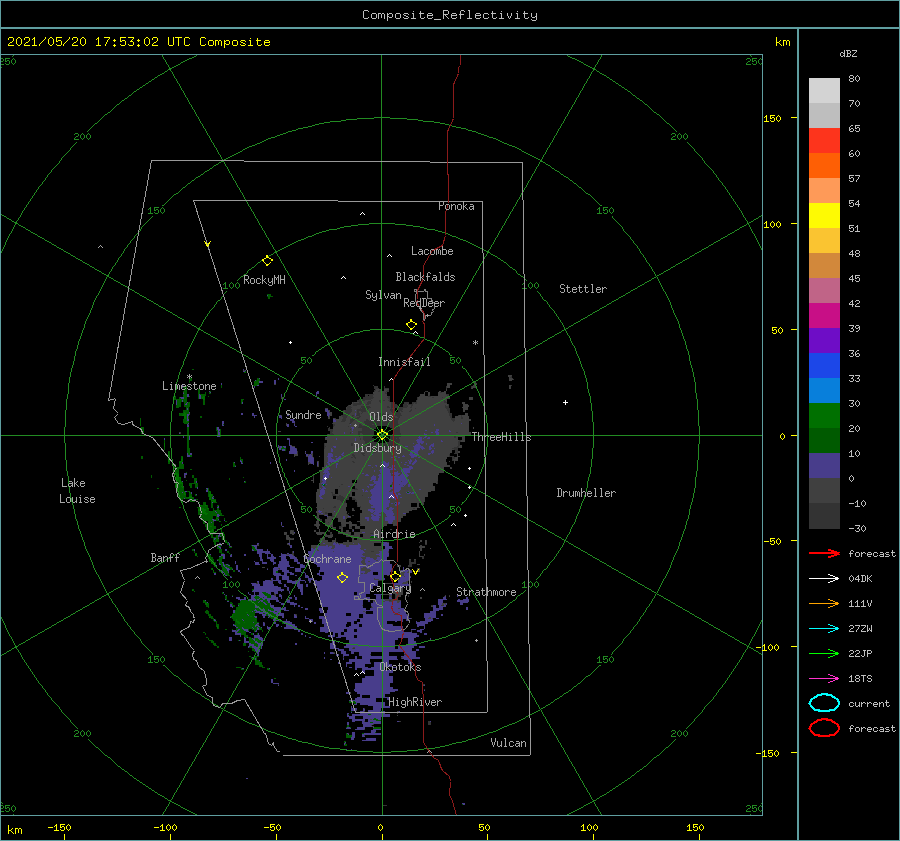Click the Vulcan label
Screen dimensions: 900x841
pyautogui.click(x=509, y=743)
